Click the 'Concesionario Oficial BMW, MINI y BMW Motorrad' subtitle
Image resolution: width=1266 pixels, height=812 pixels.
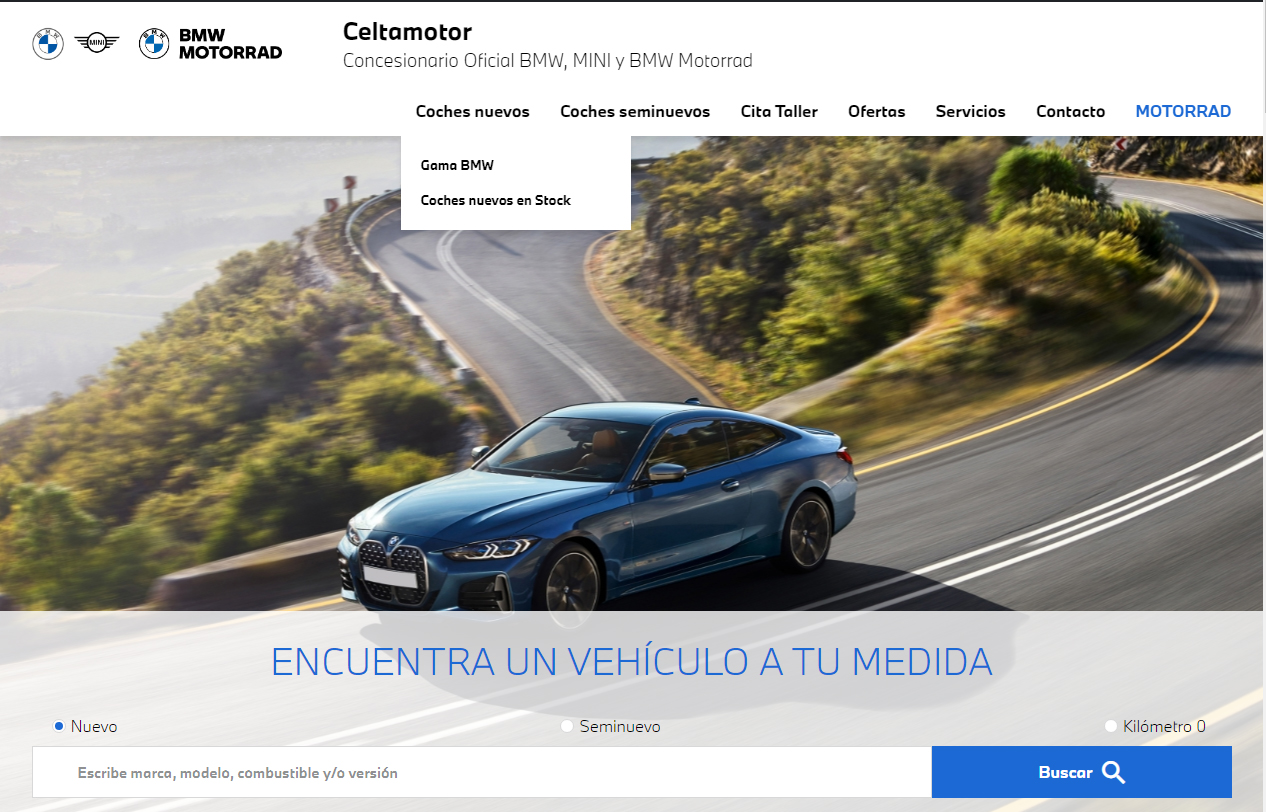coord(548,61)
